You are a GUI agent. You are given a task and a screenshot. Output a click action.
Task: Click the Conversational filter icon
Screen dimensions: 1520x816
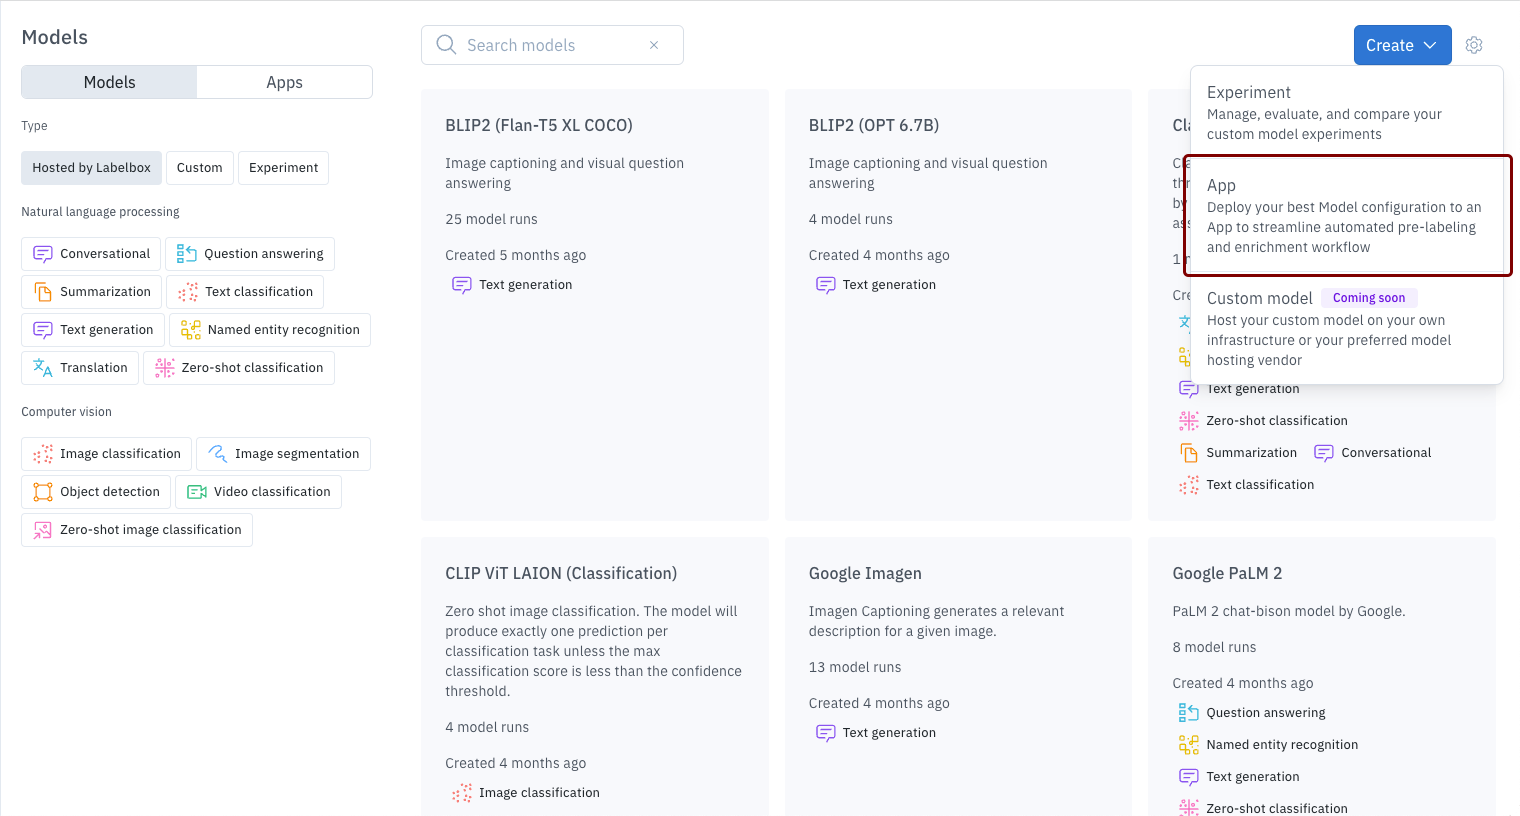43,254
